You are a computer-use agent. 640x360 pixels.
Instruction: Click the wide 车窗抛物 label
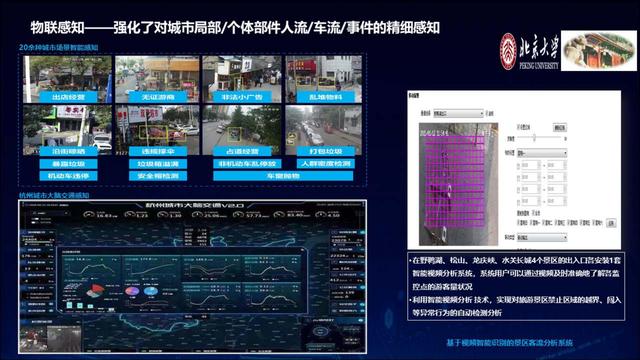(x=283, y=176)
